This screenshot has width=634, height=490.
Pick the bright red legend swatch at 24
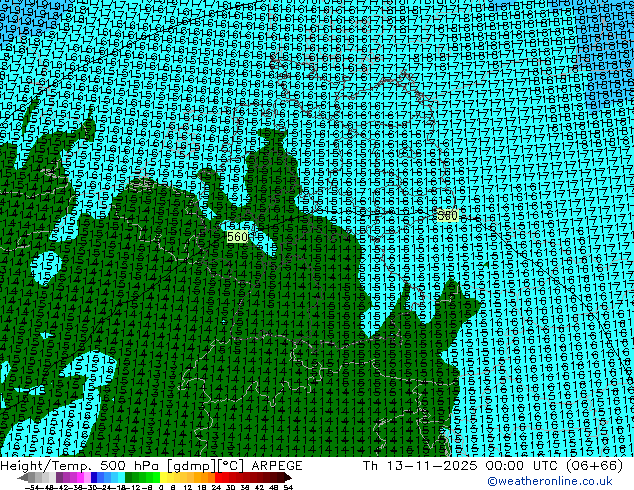(218, 477)
